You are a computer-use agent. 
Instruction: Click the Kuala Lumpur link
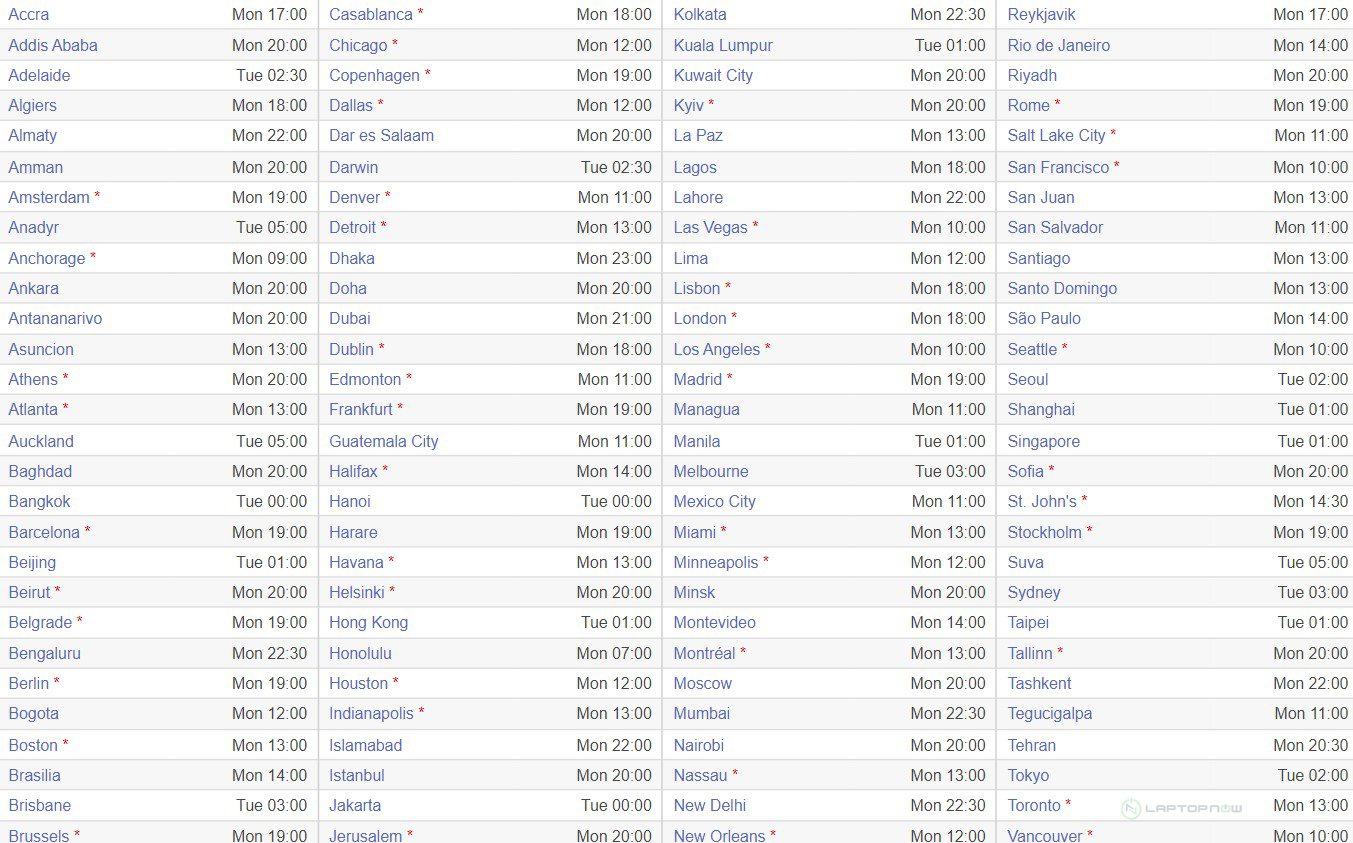(723, 45)
